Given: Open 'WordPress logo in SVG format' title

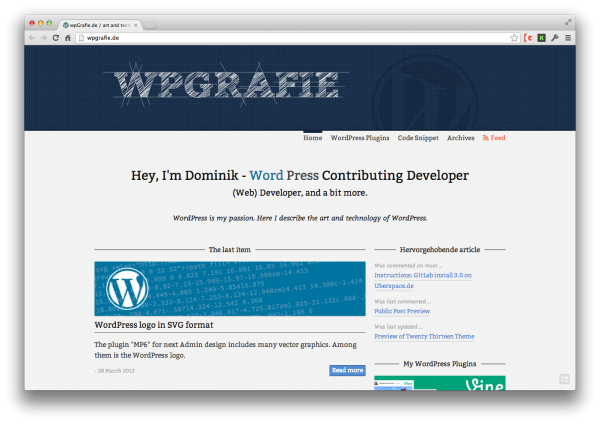Looking at the screenshot, I should pyautogui.click(x=154, y=325).
